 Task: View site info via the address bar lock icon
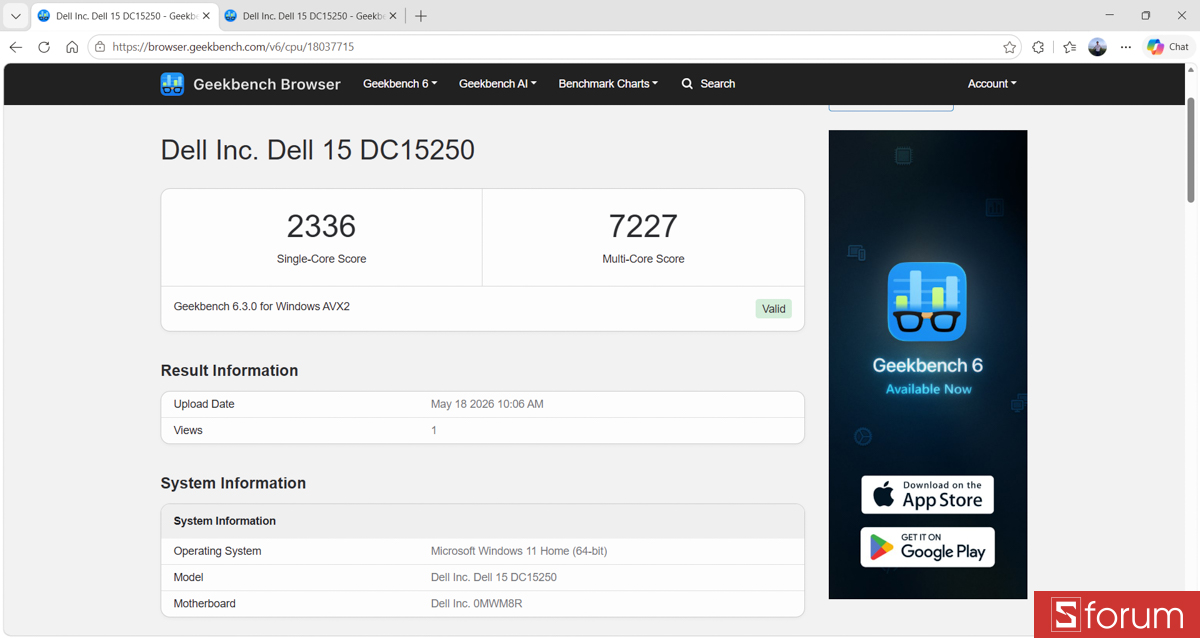(x=98, y=47)
